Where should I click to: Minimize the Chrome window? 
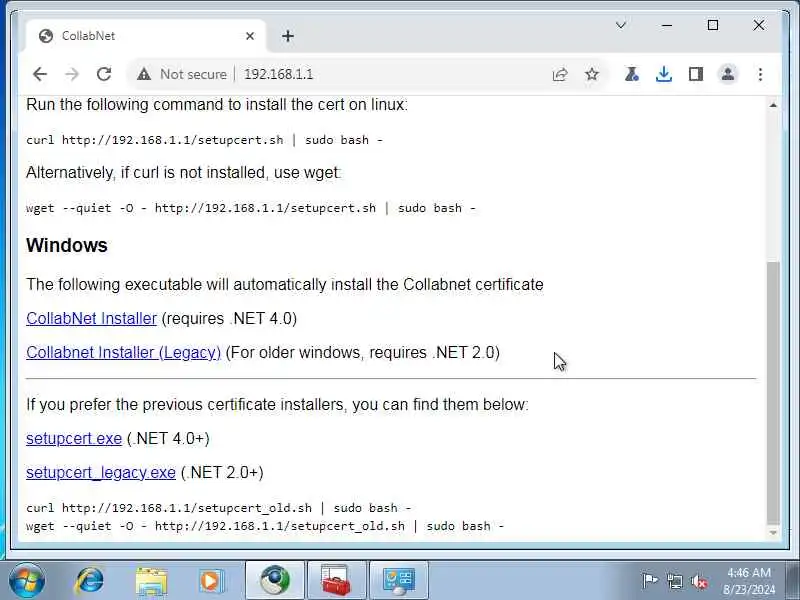(x=667, y=25)
